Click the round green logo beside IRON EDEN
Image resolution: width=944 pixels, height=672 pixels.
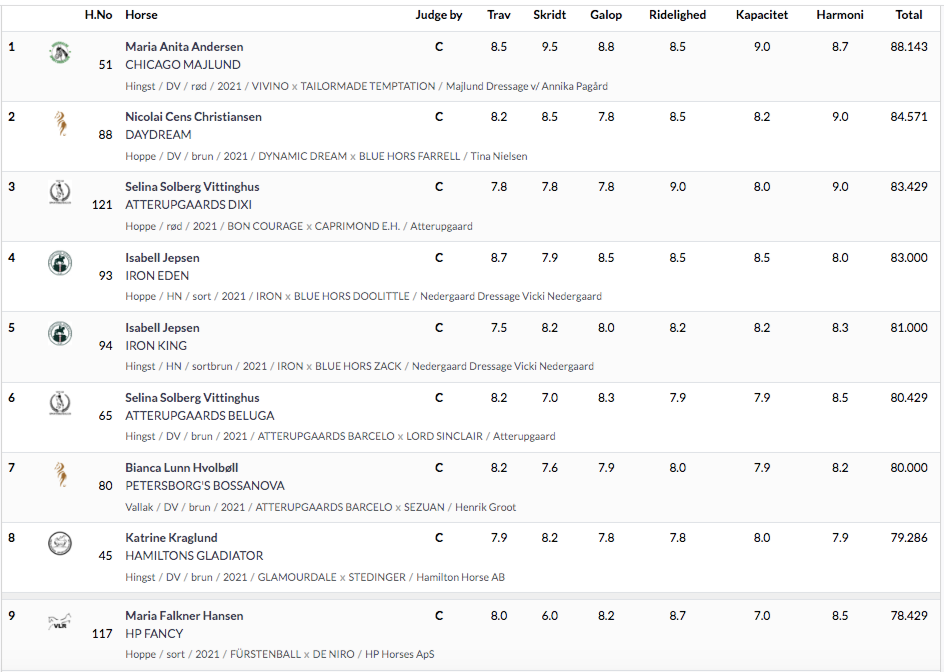[x=60, y=263]
